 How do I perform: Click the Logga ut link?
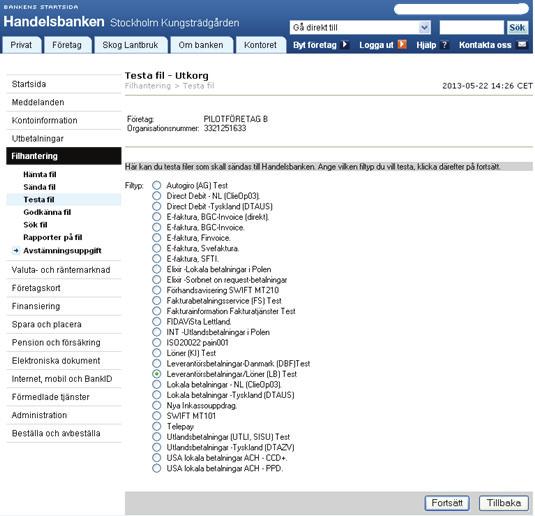(376, 45)
